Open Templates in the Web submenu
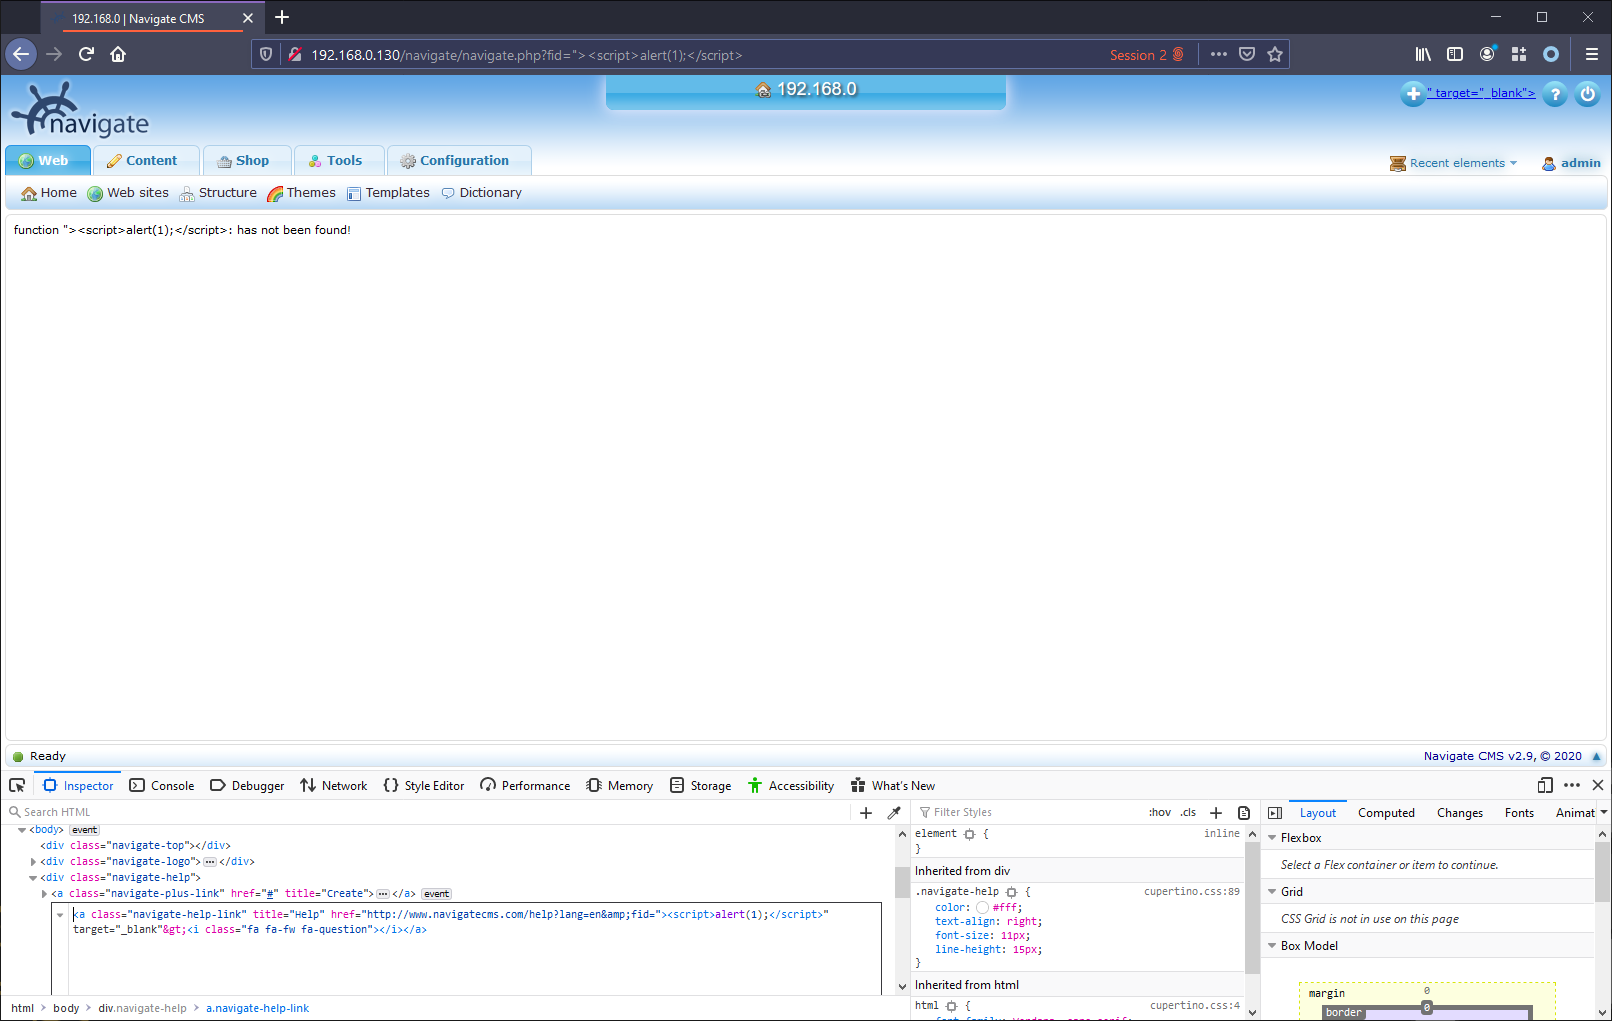Viewport: 1612px width, 1021px height. pos(388,193)
